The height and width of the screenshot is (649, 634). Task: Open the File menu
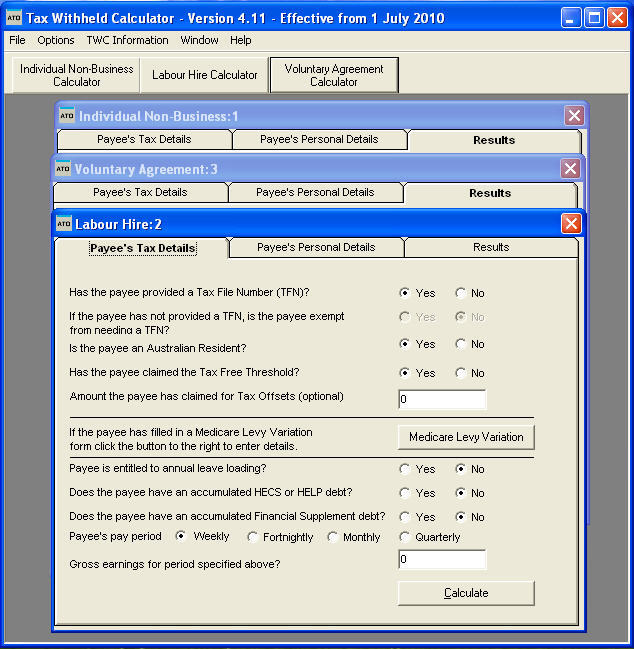tap(17, 40)
